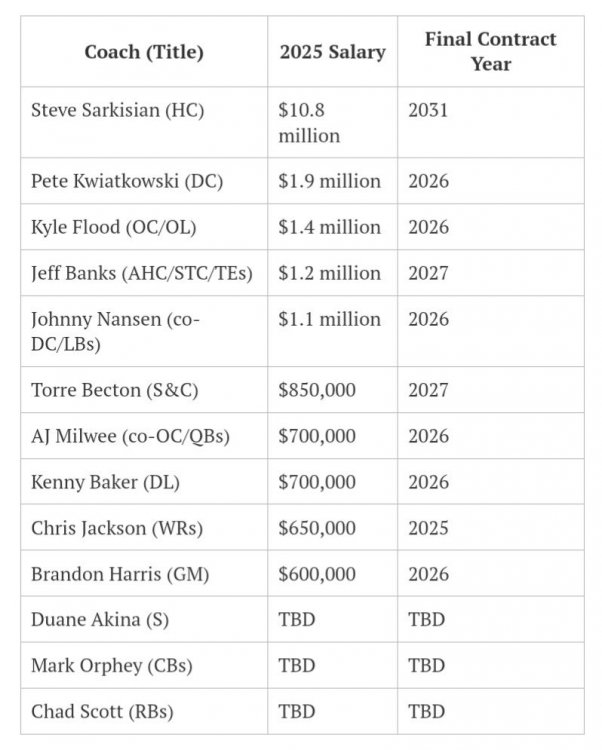The width and height of the screenshot is (602, 750).
Task: Select the $1.9 million salary cell
Action: (x=329, y=181)
